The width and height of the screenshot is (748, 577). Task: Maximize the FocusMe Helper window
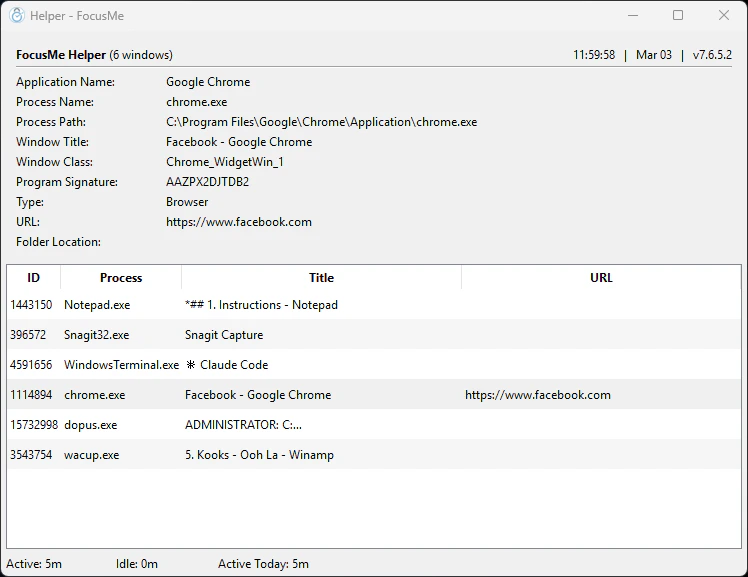[678, 15]
